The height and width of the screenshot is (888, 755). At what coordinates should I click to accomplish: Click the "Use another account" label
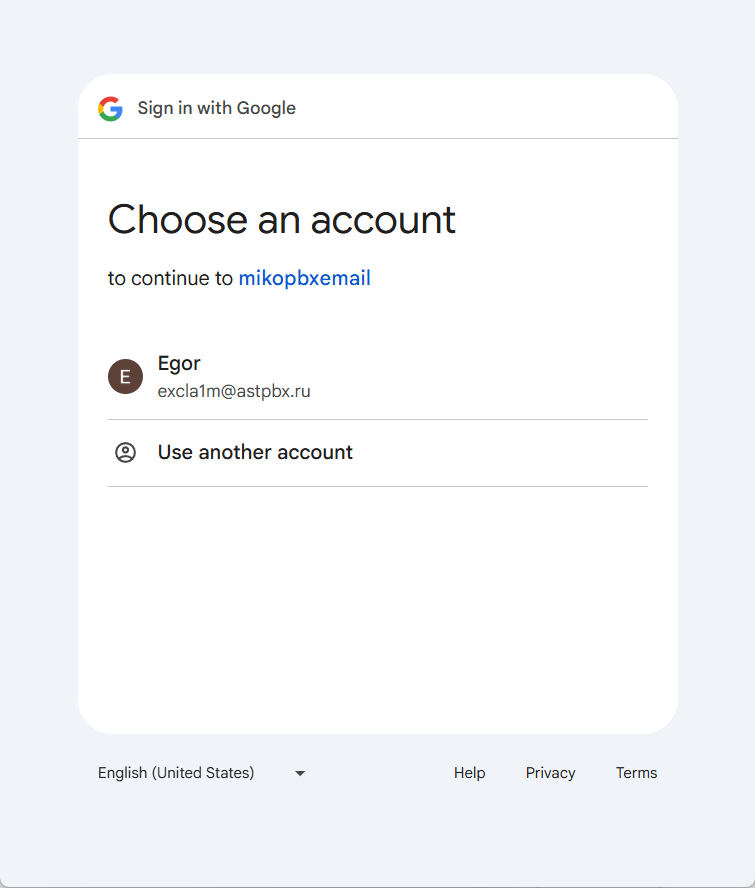point(255,453)
